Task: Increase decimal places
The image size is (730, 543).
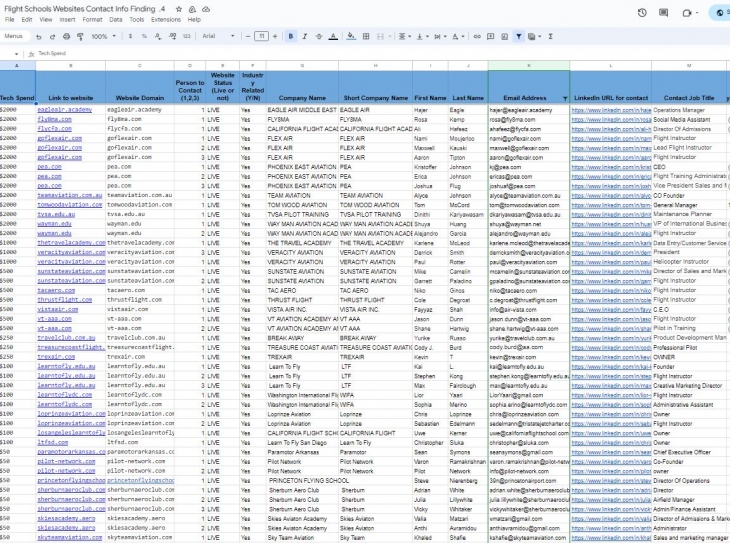Action: (172, 36)
